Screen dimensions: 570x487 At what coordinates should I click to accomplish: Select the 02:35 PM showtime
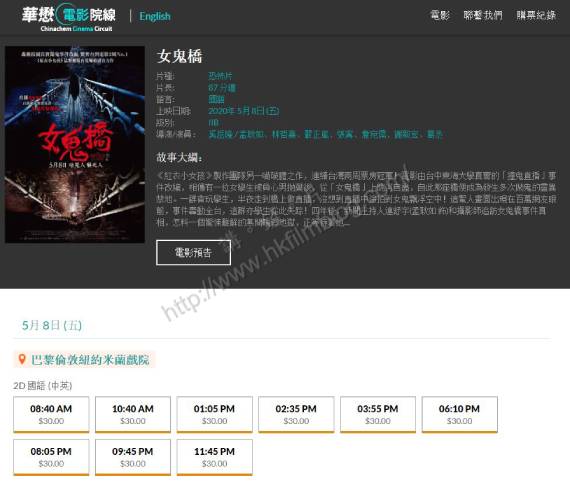(x=296, y=414)
